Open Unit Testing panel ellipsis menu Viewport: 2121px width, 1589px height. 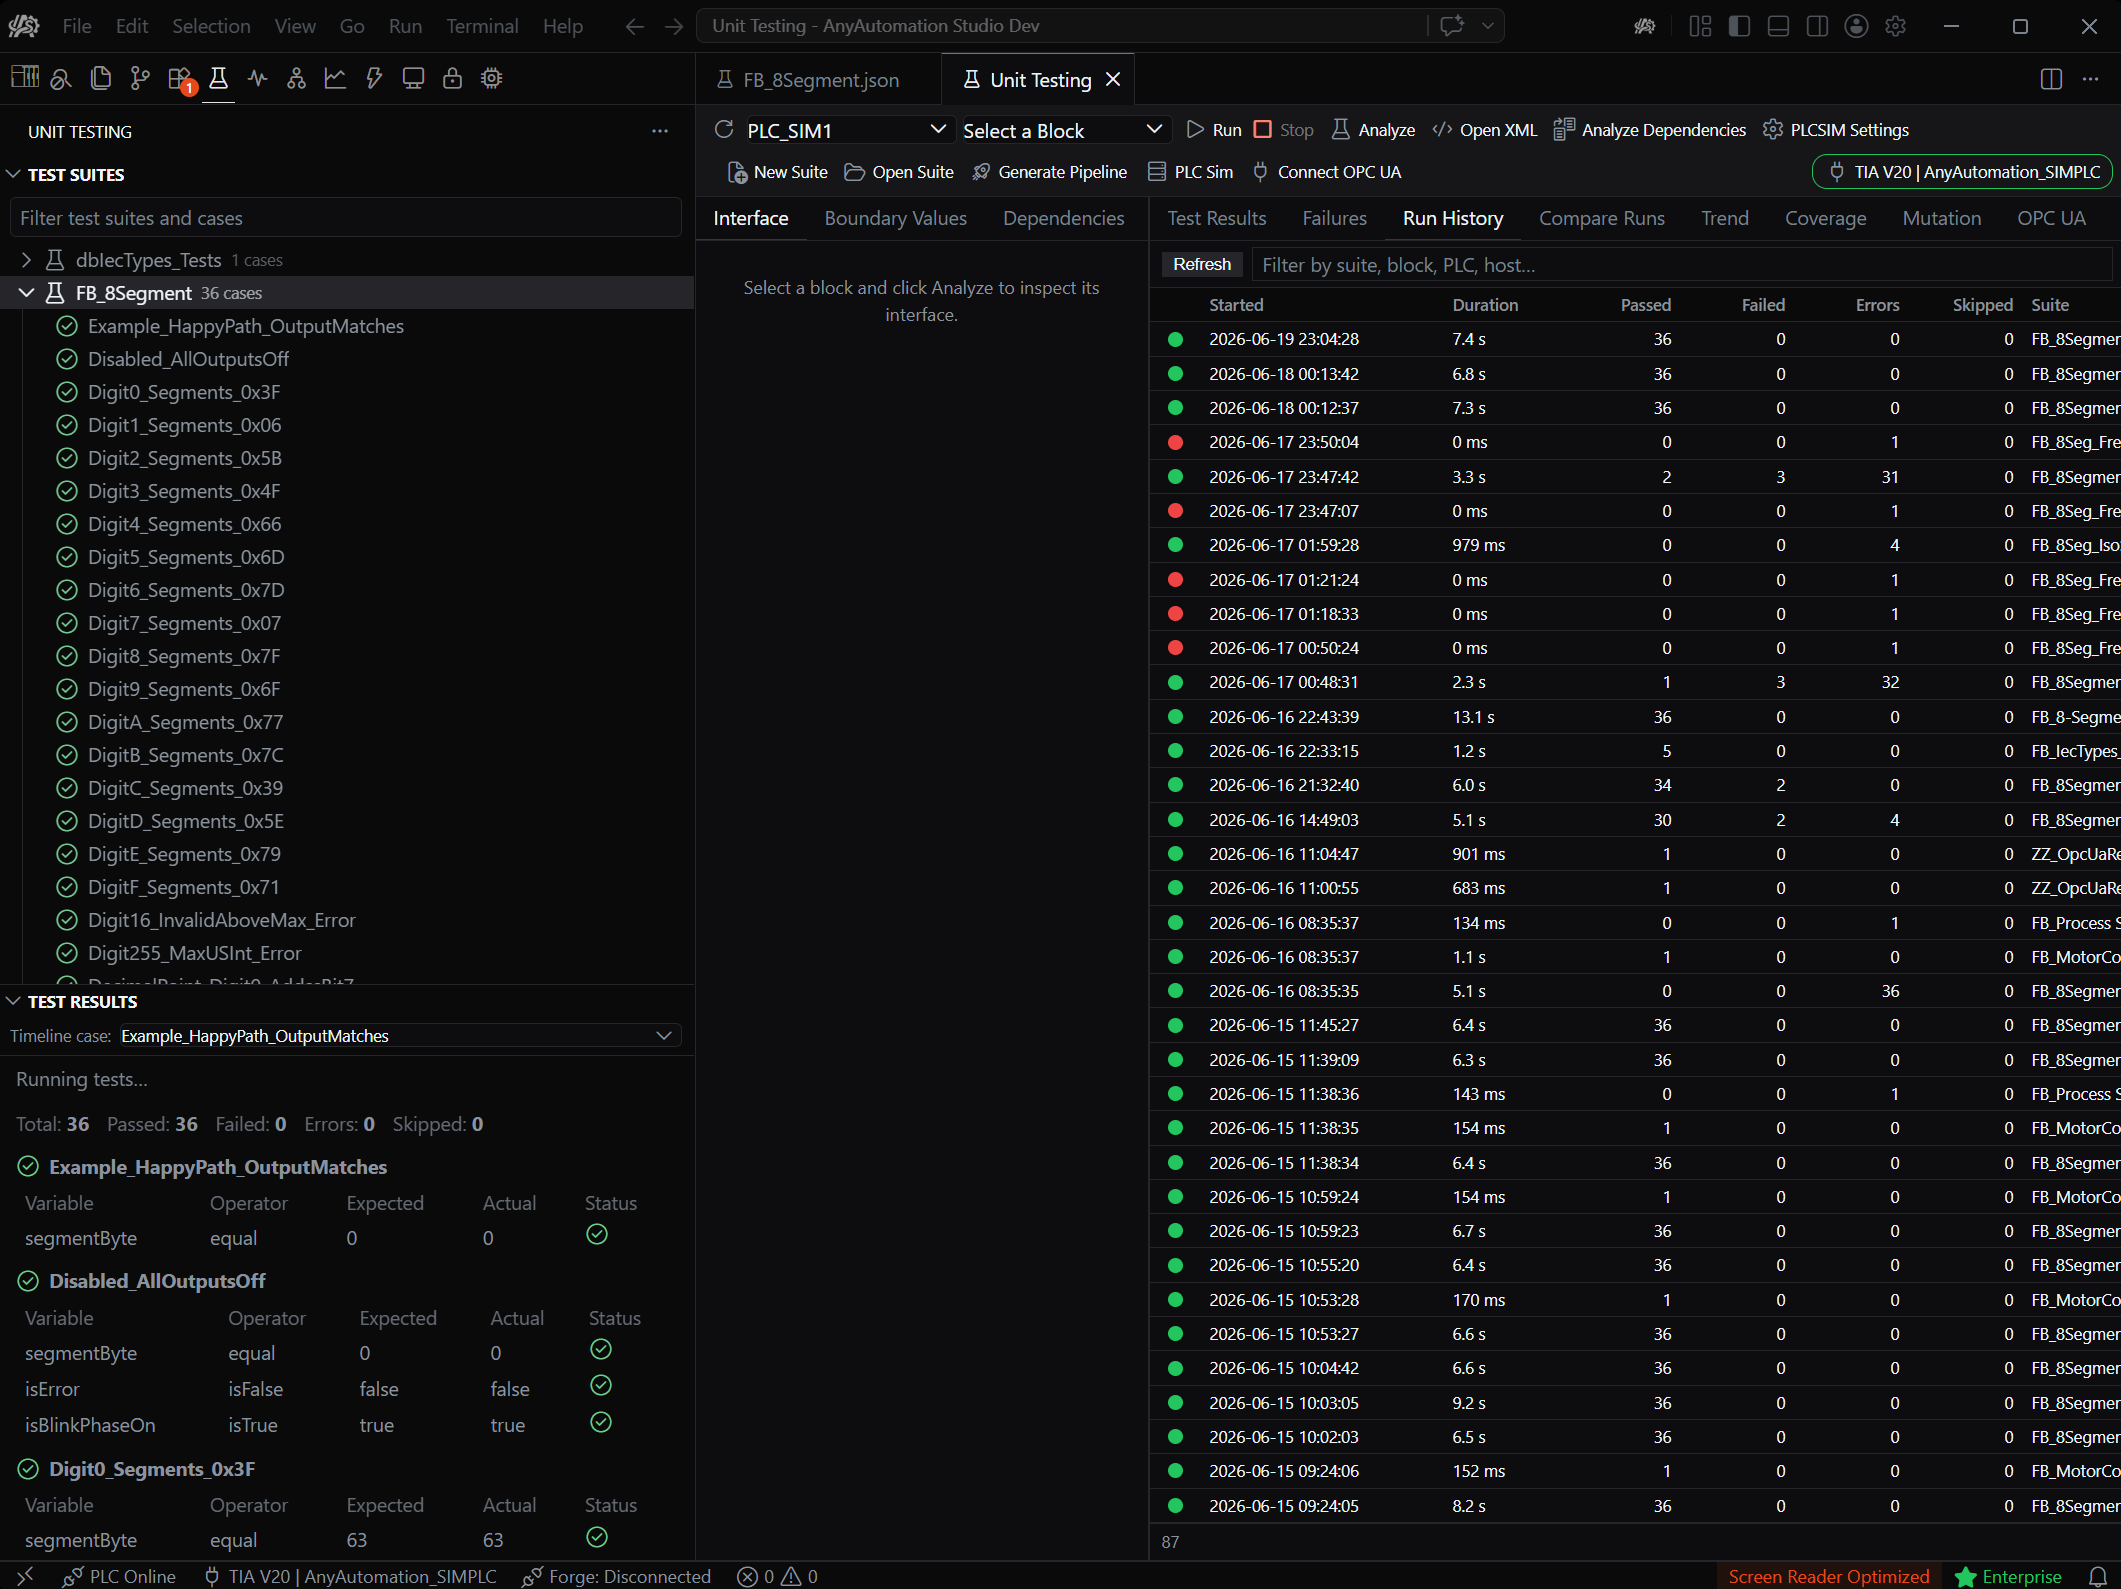660,131
